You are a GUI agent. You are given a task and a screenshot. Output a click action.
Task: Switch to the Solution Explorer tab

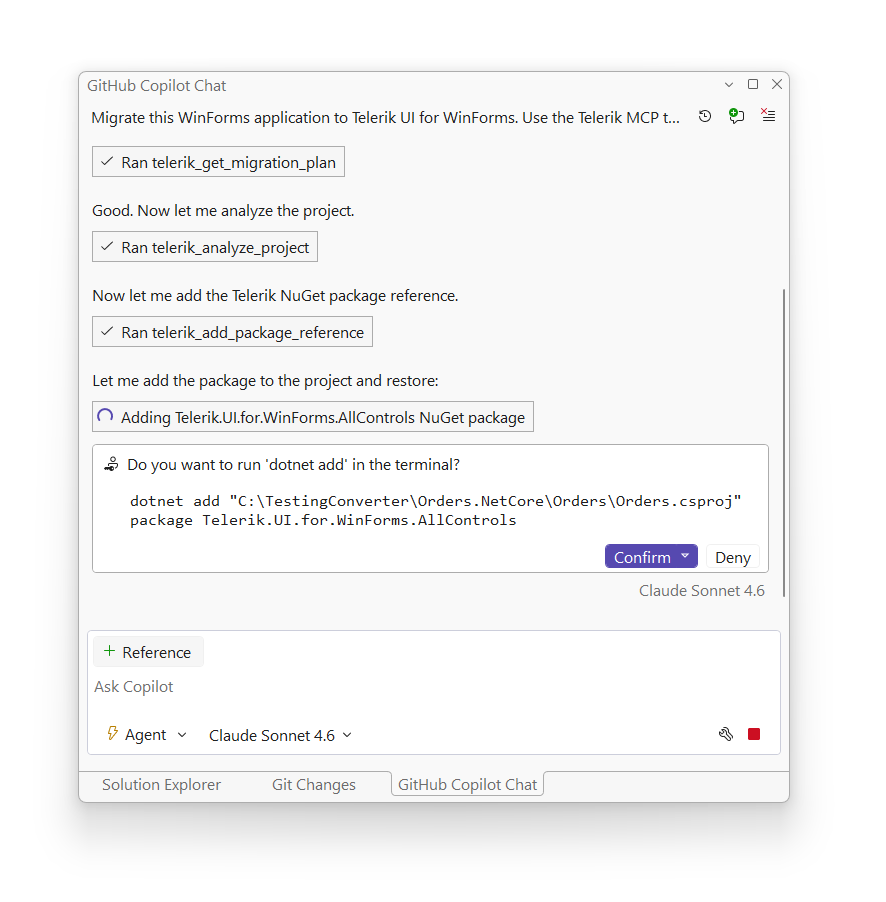pyautogui.click(x=161, y=785)
